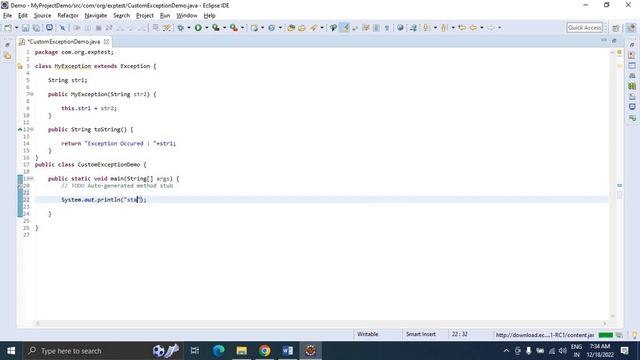The image size is (640, 360).
Task: Open the Debug configurations dropdown arrow
Action: [189, 28]
